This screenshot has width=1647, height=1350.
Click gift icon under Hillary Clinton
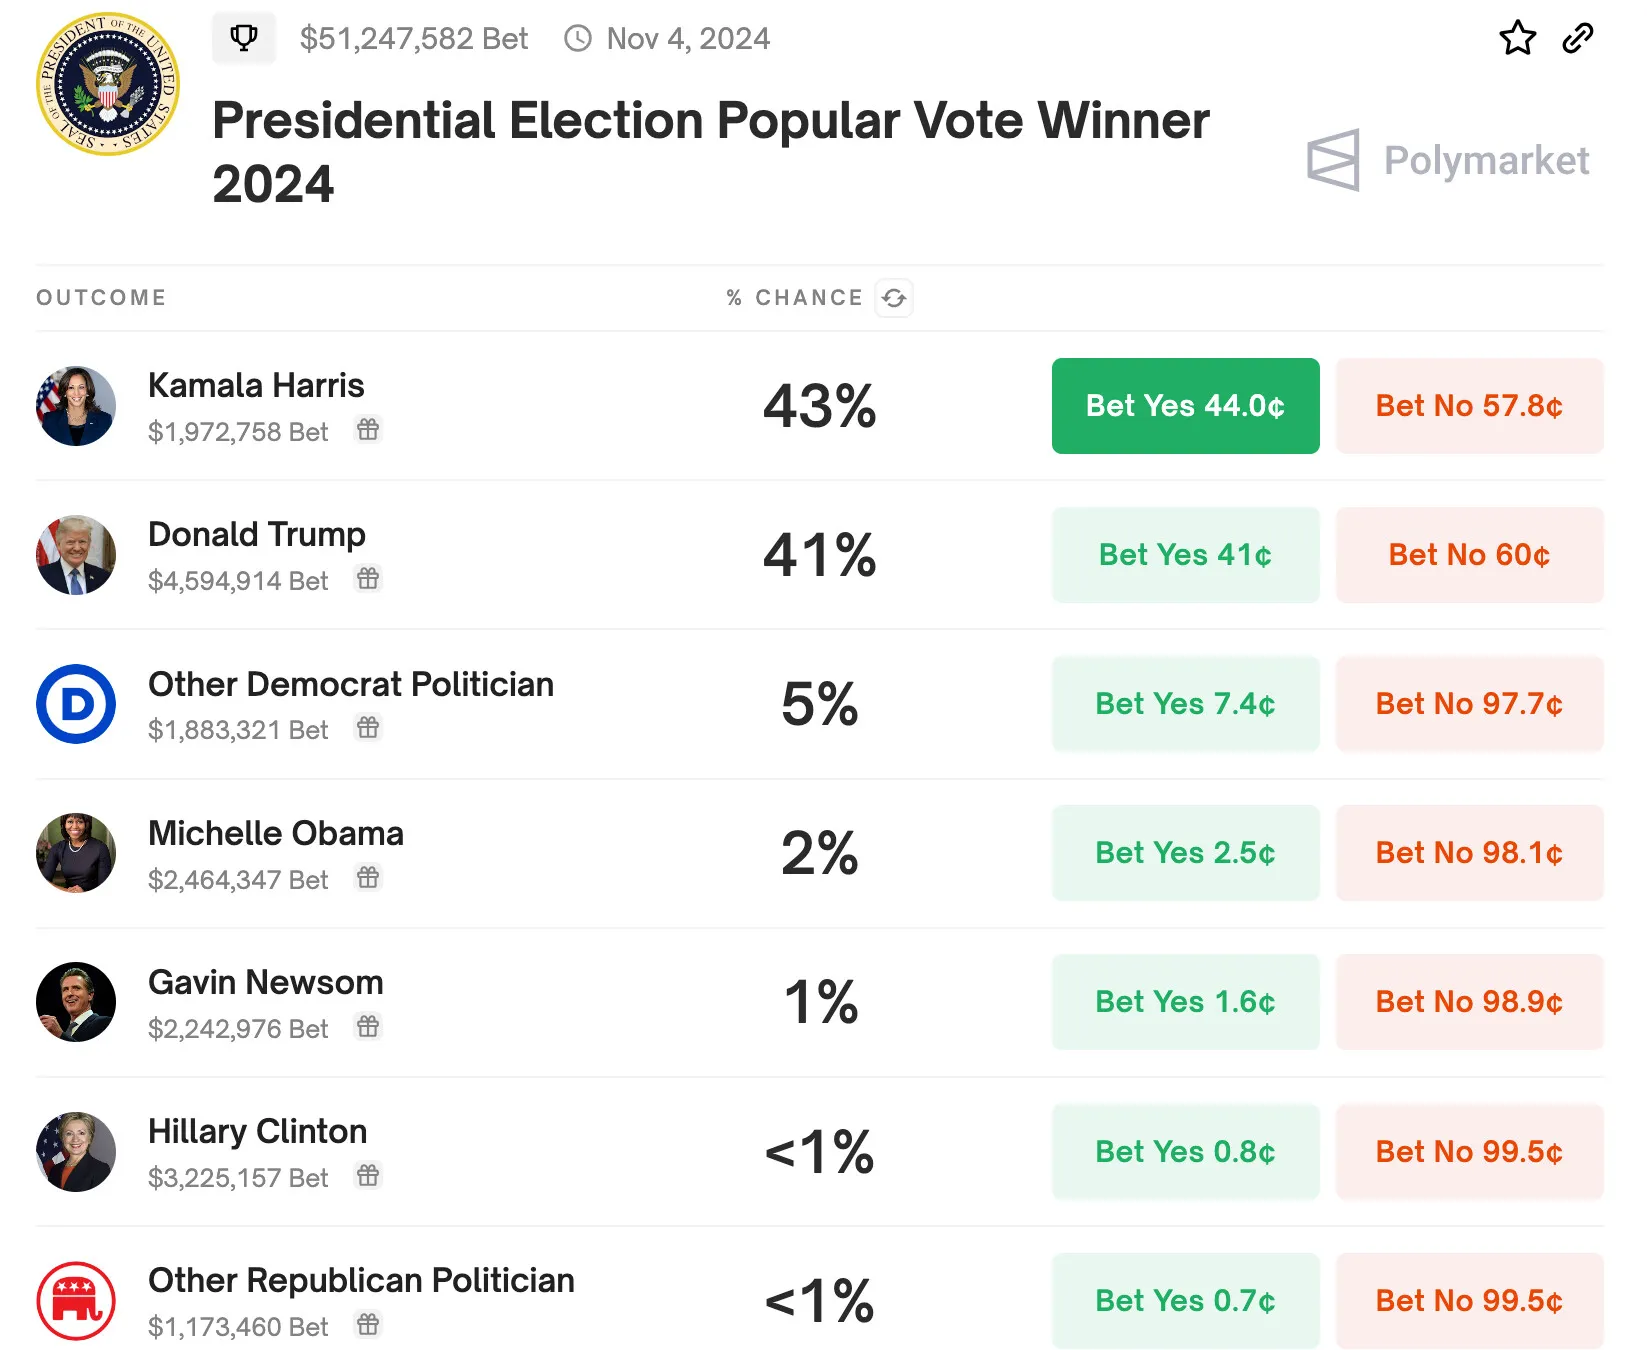[x=368, y=1176]
